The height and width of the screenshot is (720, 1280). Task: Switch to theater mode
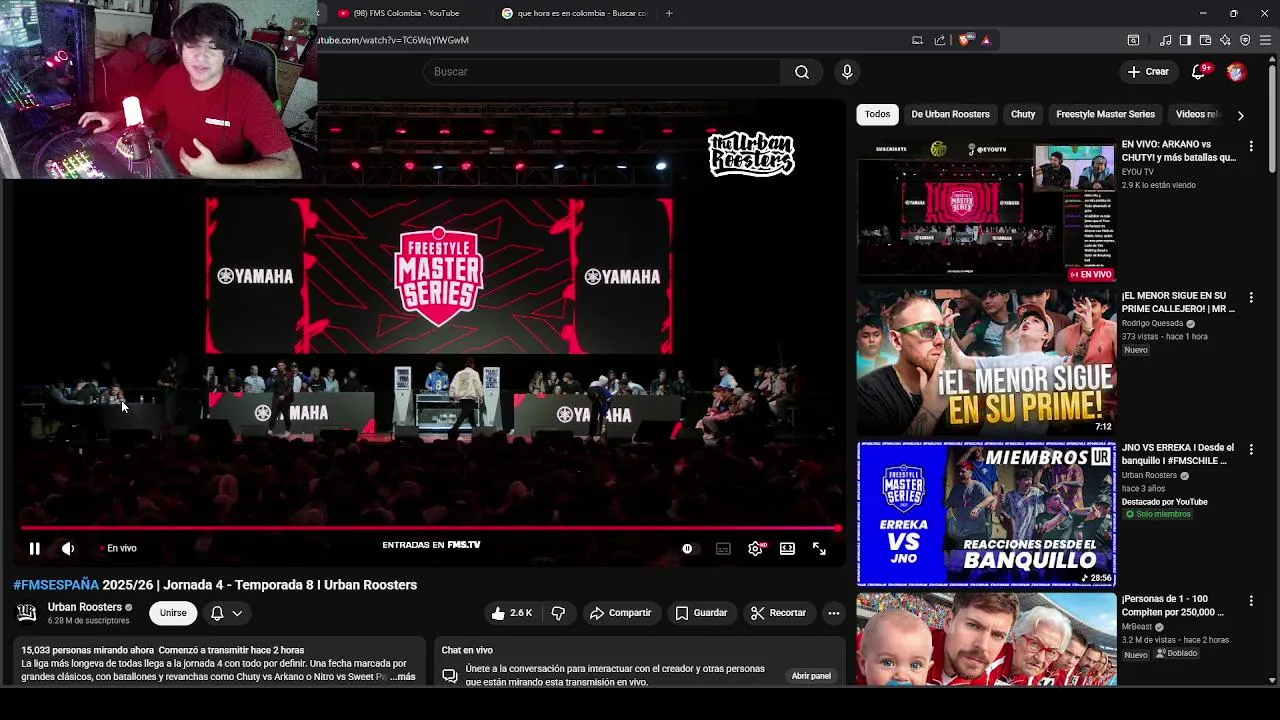(x=787, y=548)
